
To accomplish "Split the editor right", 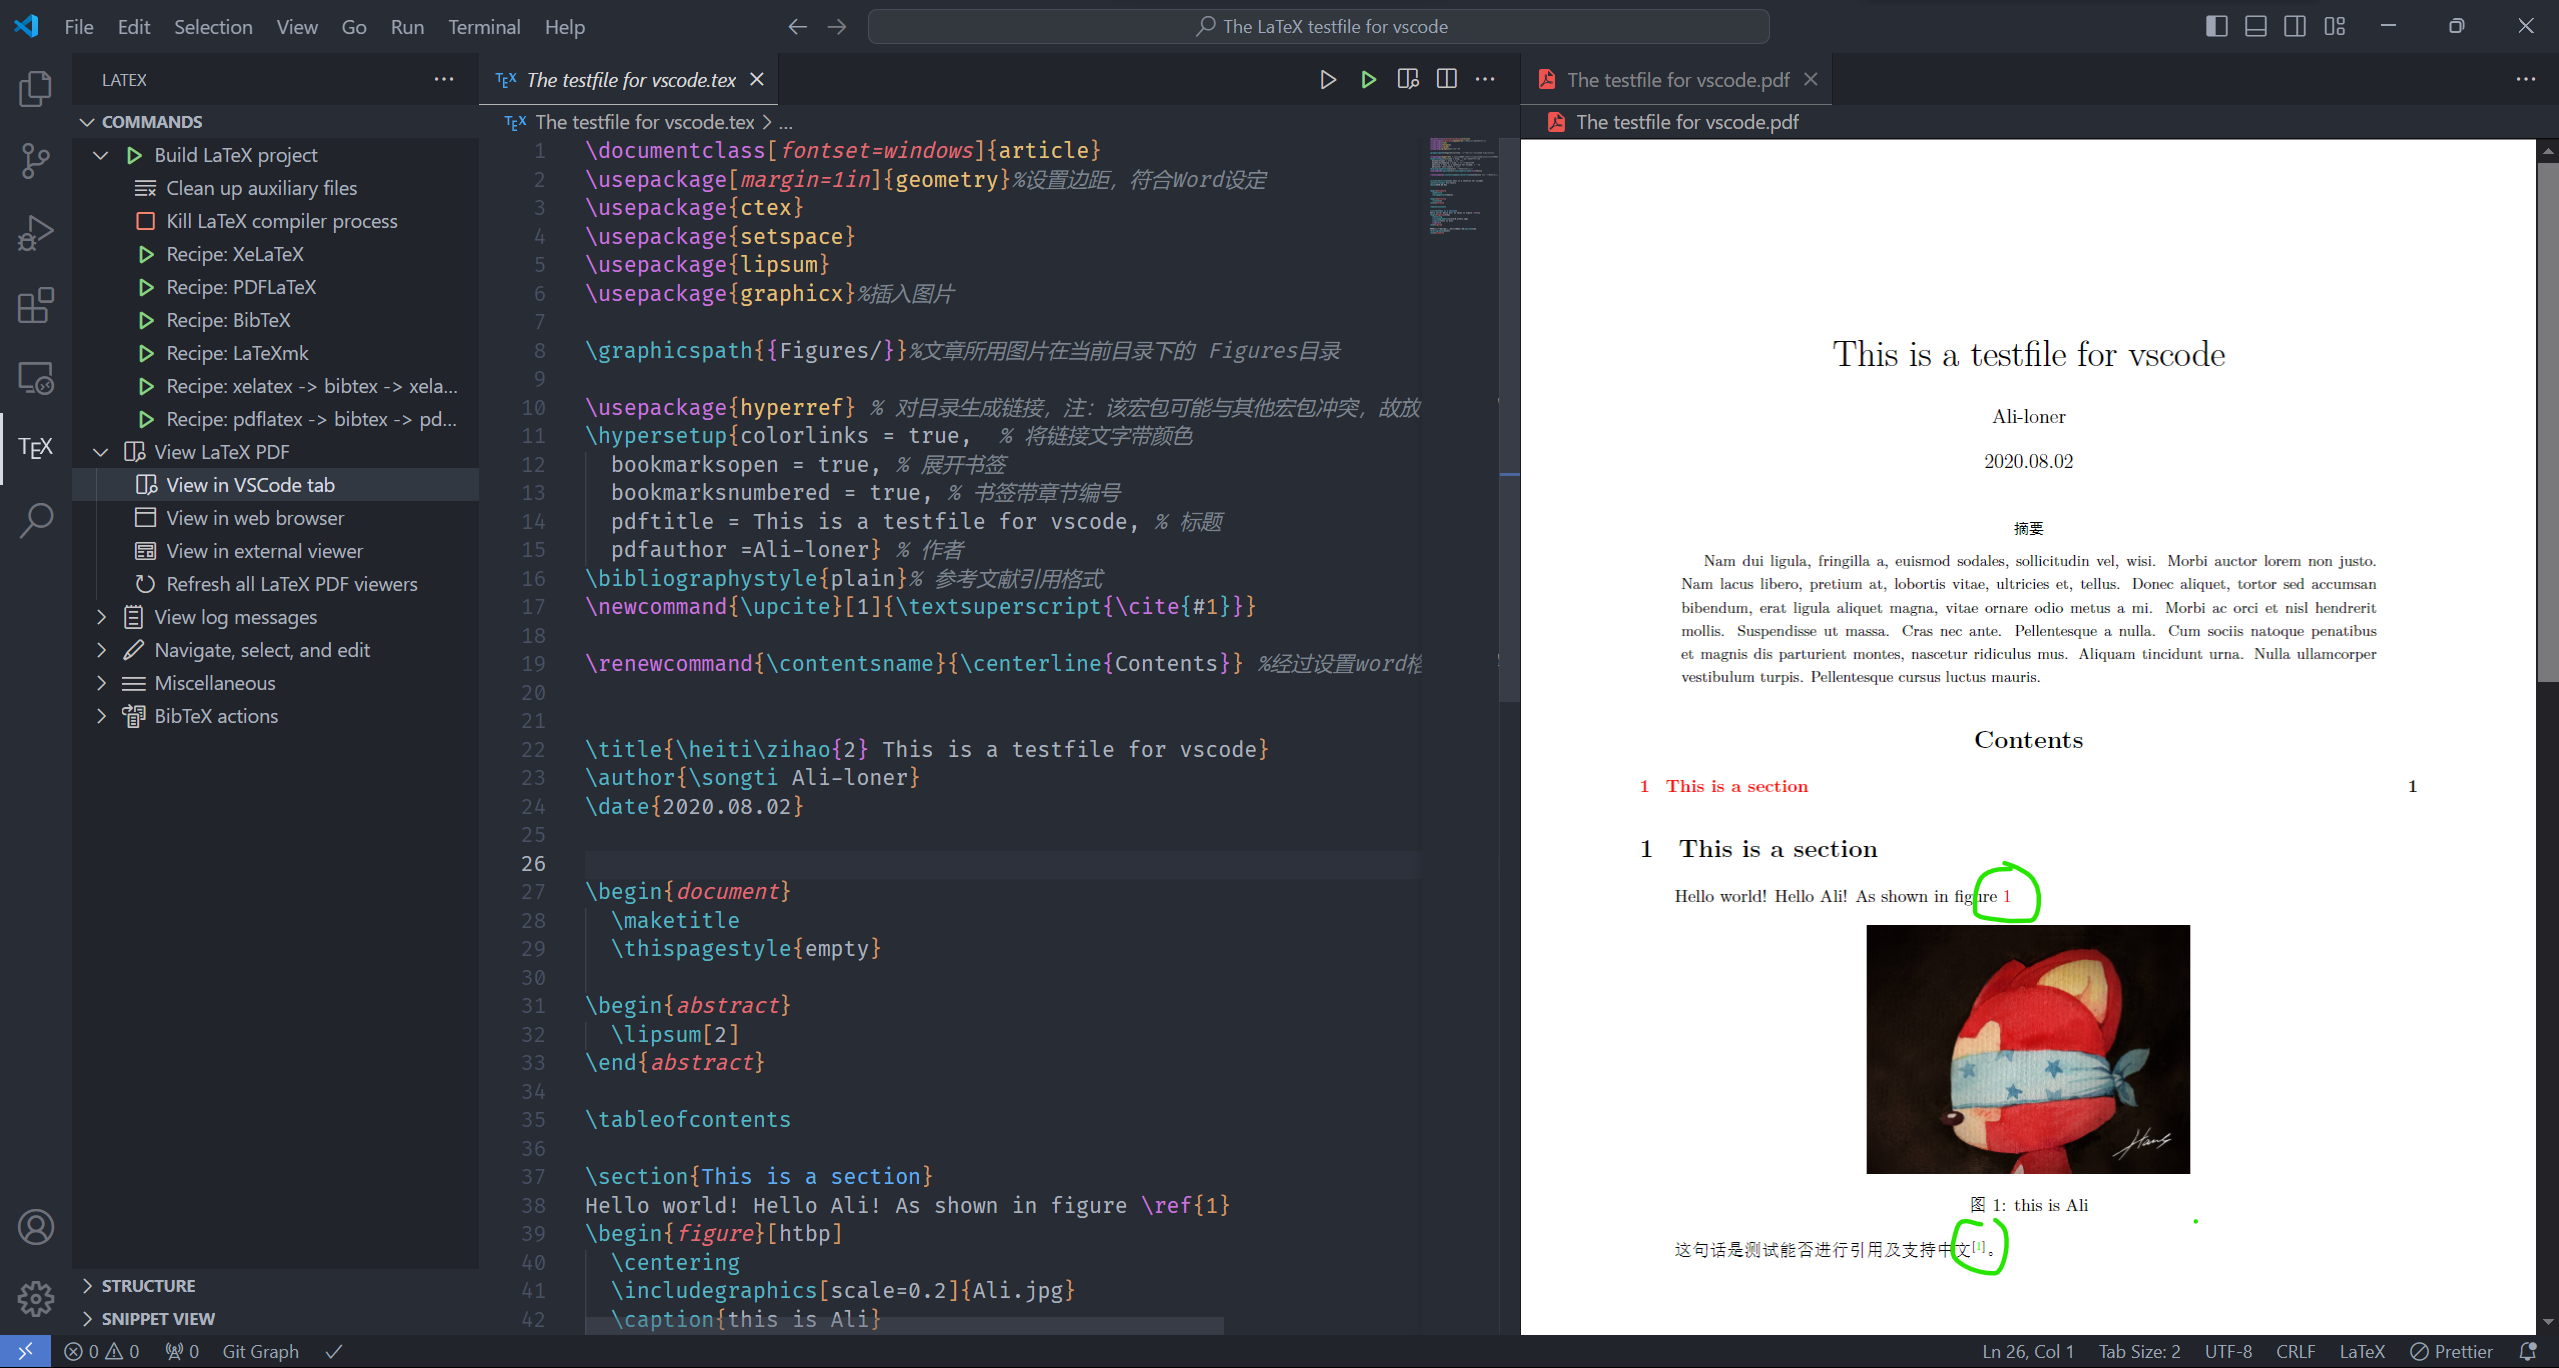I will pyautogui.click(x=1446, y=80).
